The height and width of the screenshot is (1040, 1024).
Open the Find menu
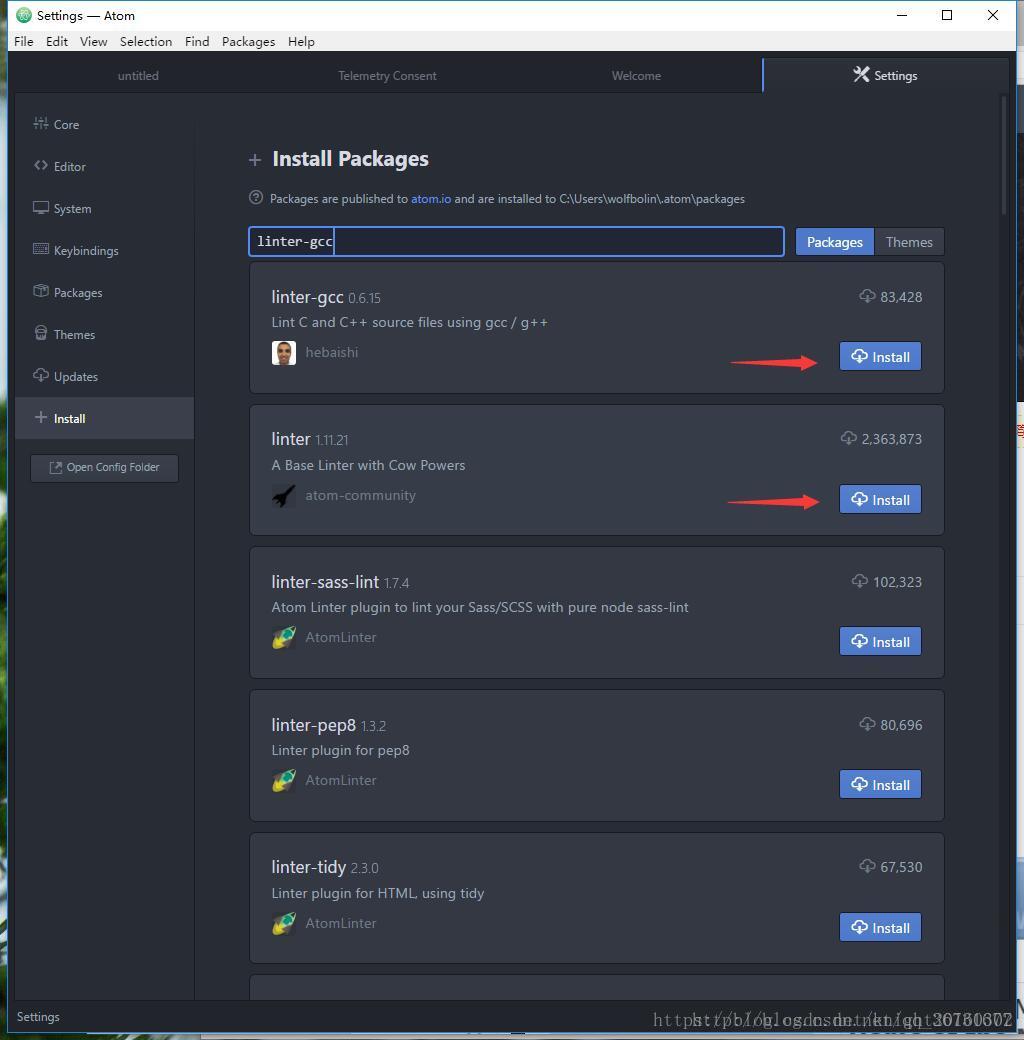[197, 41]
